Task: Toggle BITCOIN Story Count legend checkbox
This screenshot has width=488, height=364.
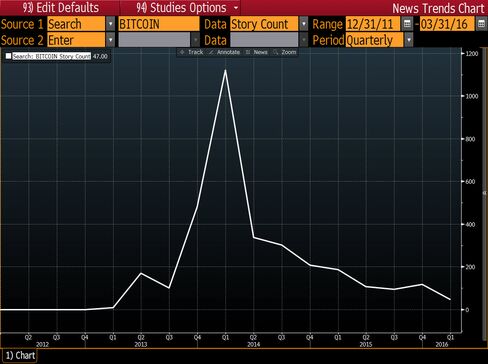Action: [8, 56]
